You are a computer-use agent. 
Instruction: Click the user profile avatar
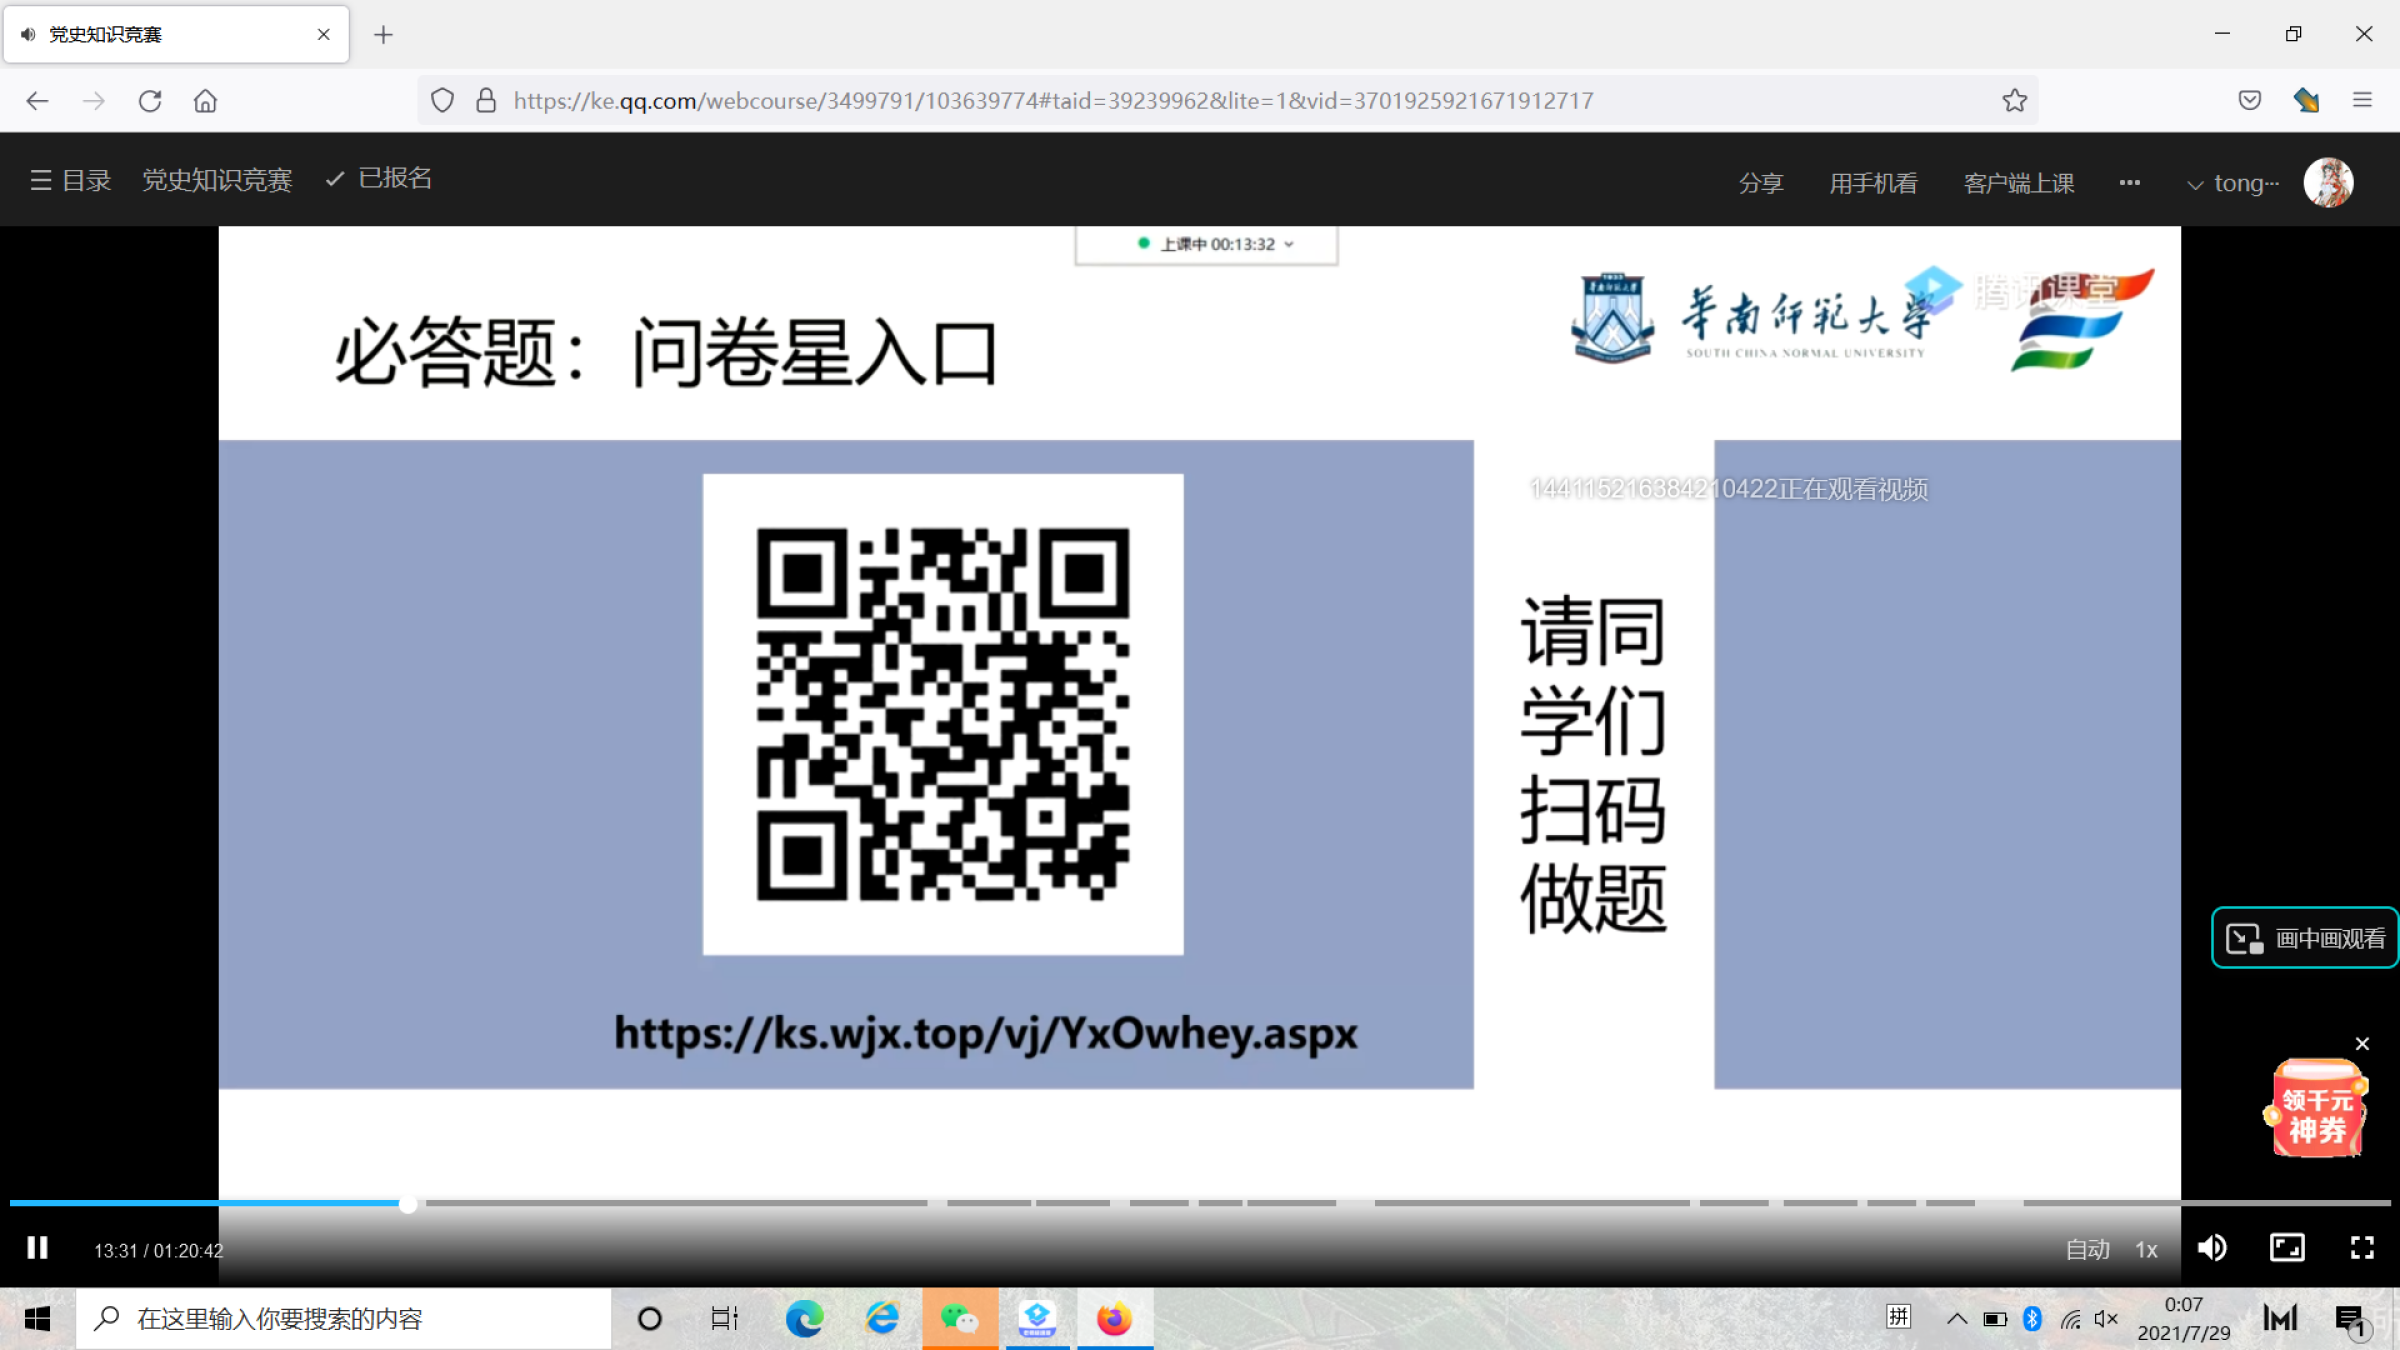tap(2328, 182)
